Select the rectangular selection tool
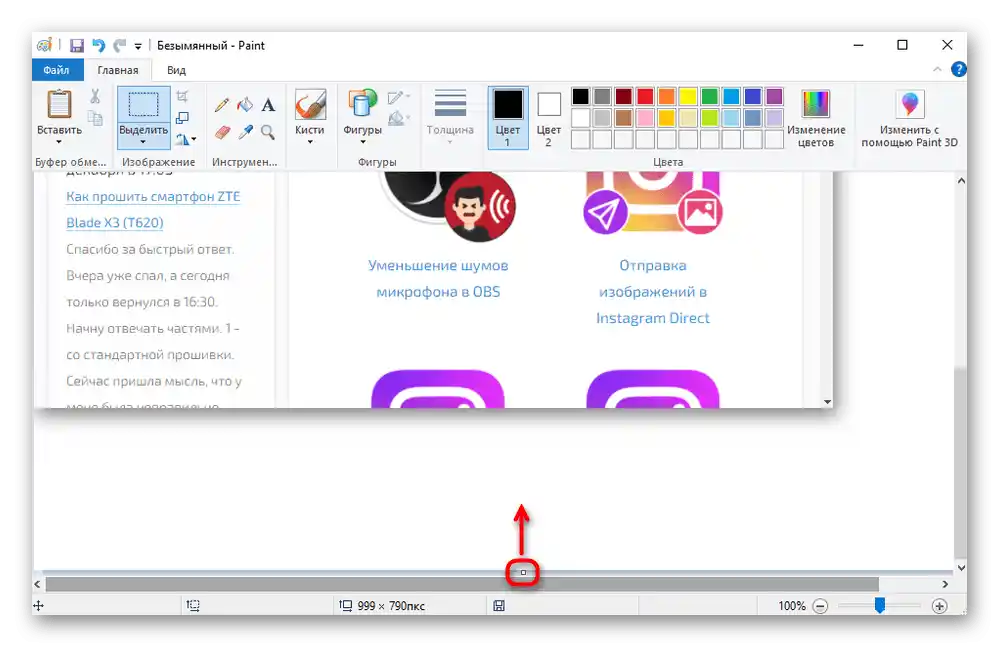 [143, 104]
